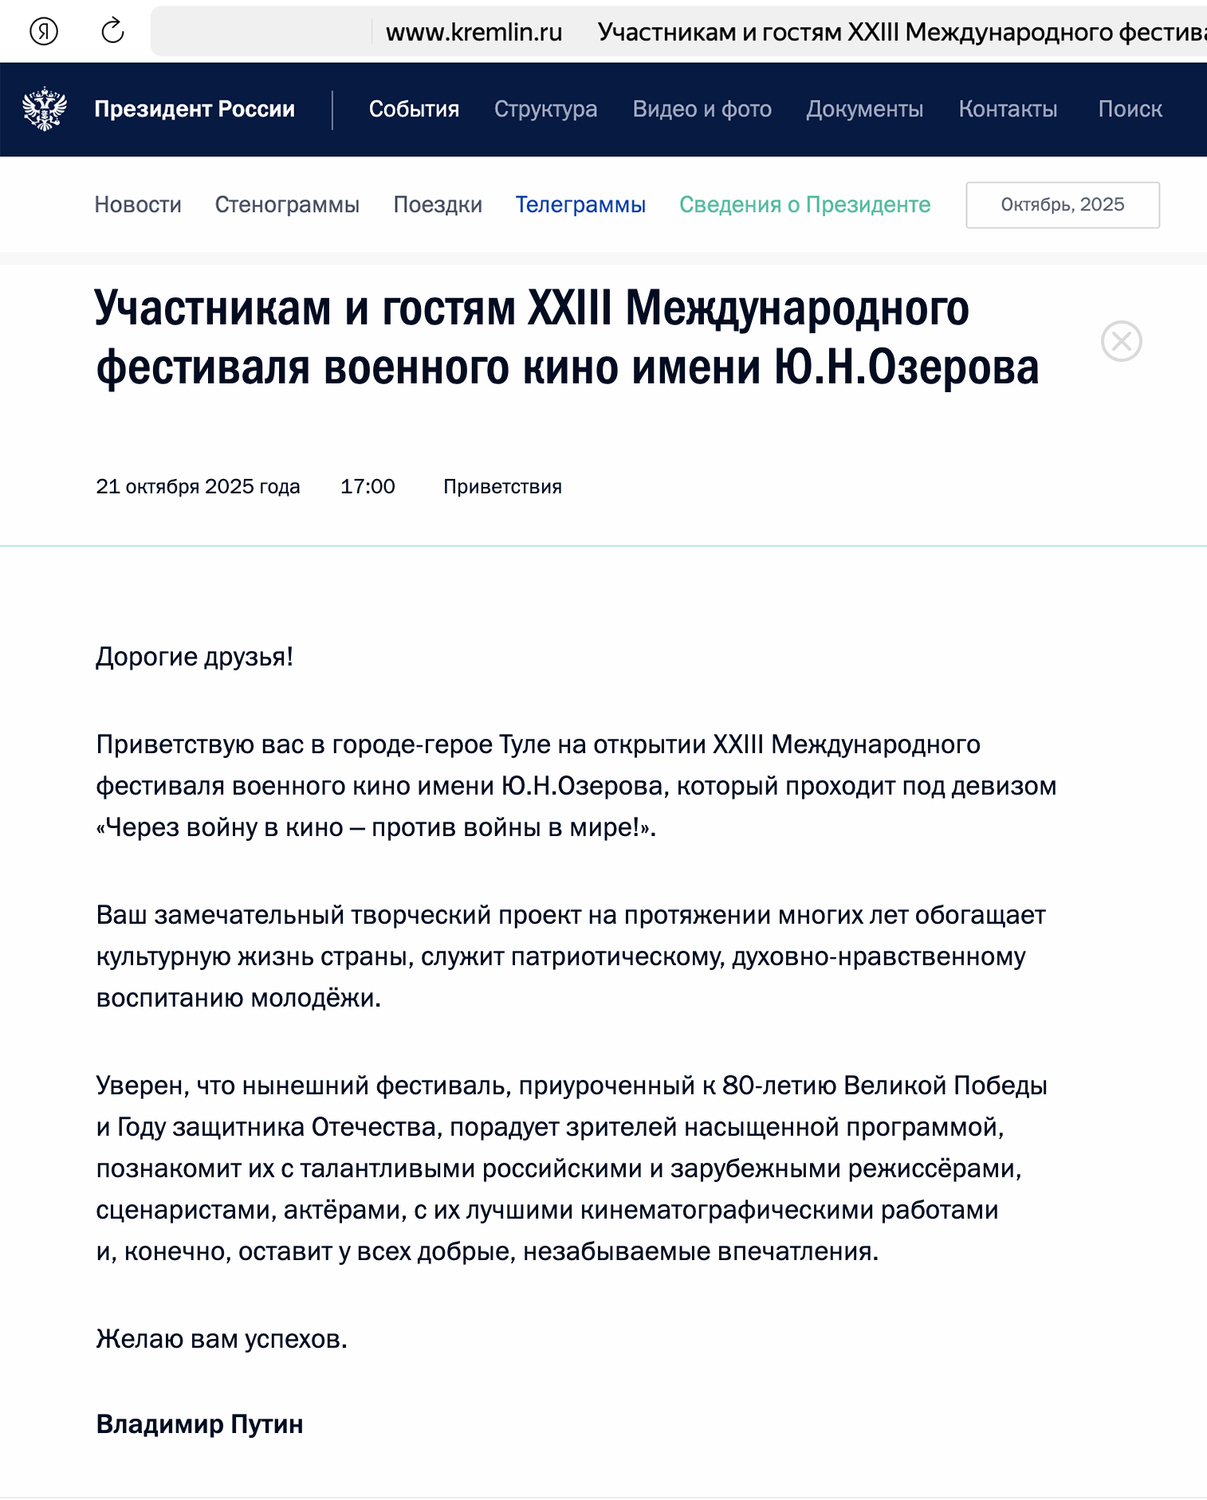Viewport: 1207px width, 1500px height.
Task: Open the Контакты page
Action: pos(1007,109)
